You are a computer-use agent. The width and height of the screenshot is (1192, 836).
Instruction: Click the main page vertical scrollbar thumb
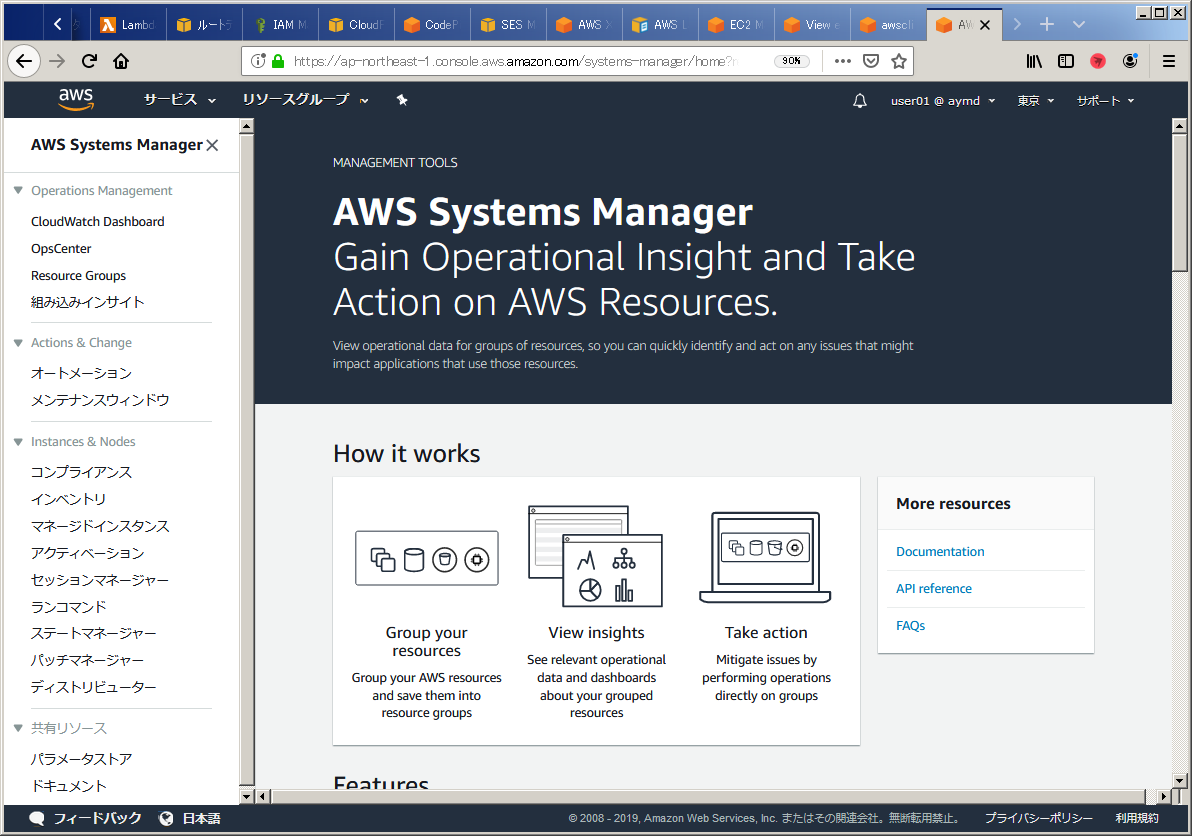click(x=1179, y=202)
